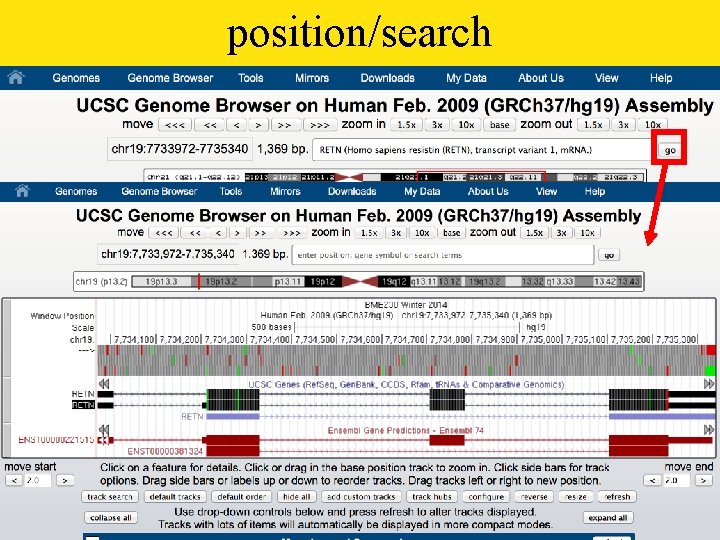Screen dimensions: 720x540
Task: Click the right double-arrow icon on the Ensembl Gene Predictions track
Action: tap(709, 430)
